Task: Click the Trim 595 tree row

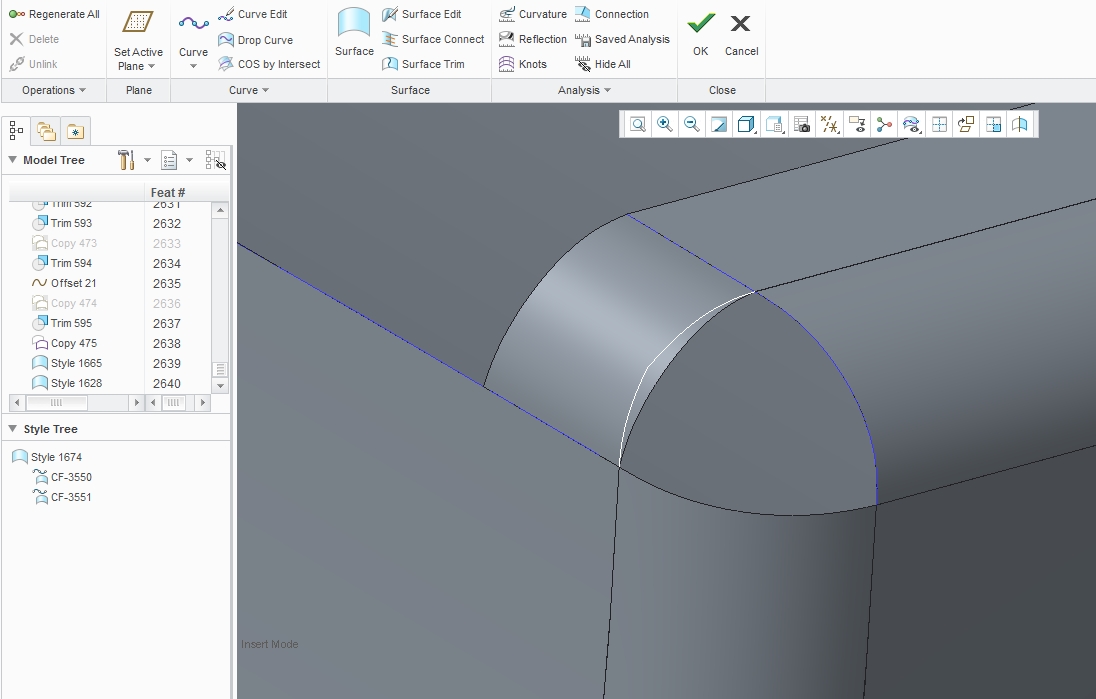Action: [62, 323]
